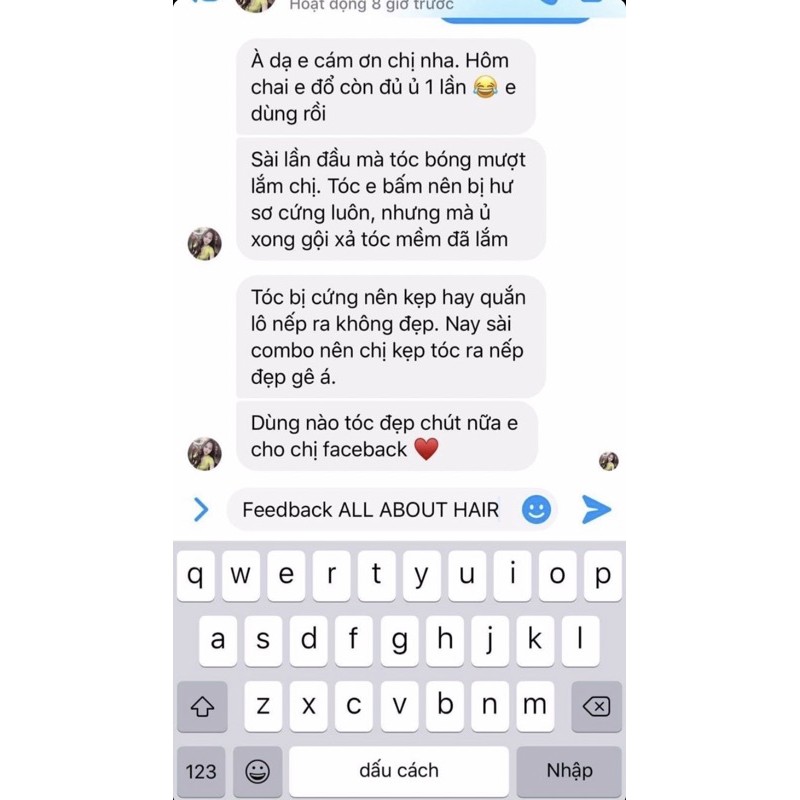The width and height of the screenshot is (800, 800).
Task: Select the Tóc bị cứng message bubble
Action: point(391,337)
